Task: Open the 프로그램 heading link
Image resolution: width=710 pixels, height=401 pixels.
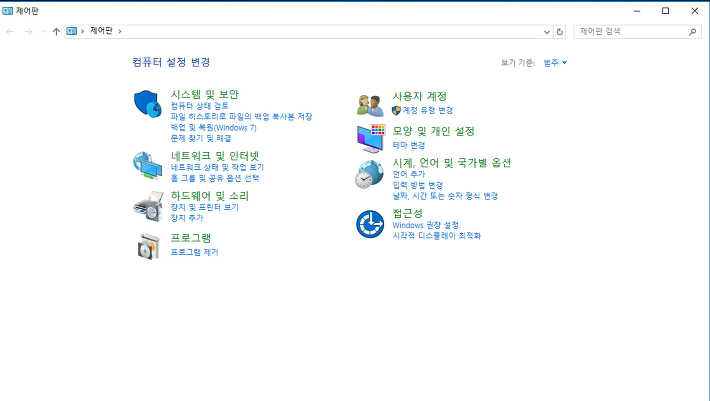Action: click(191, 238)
